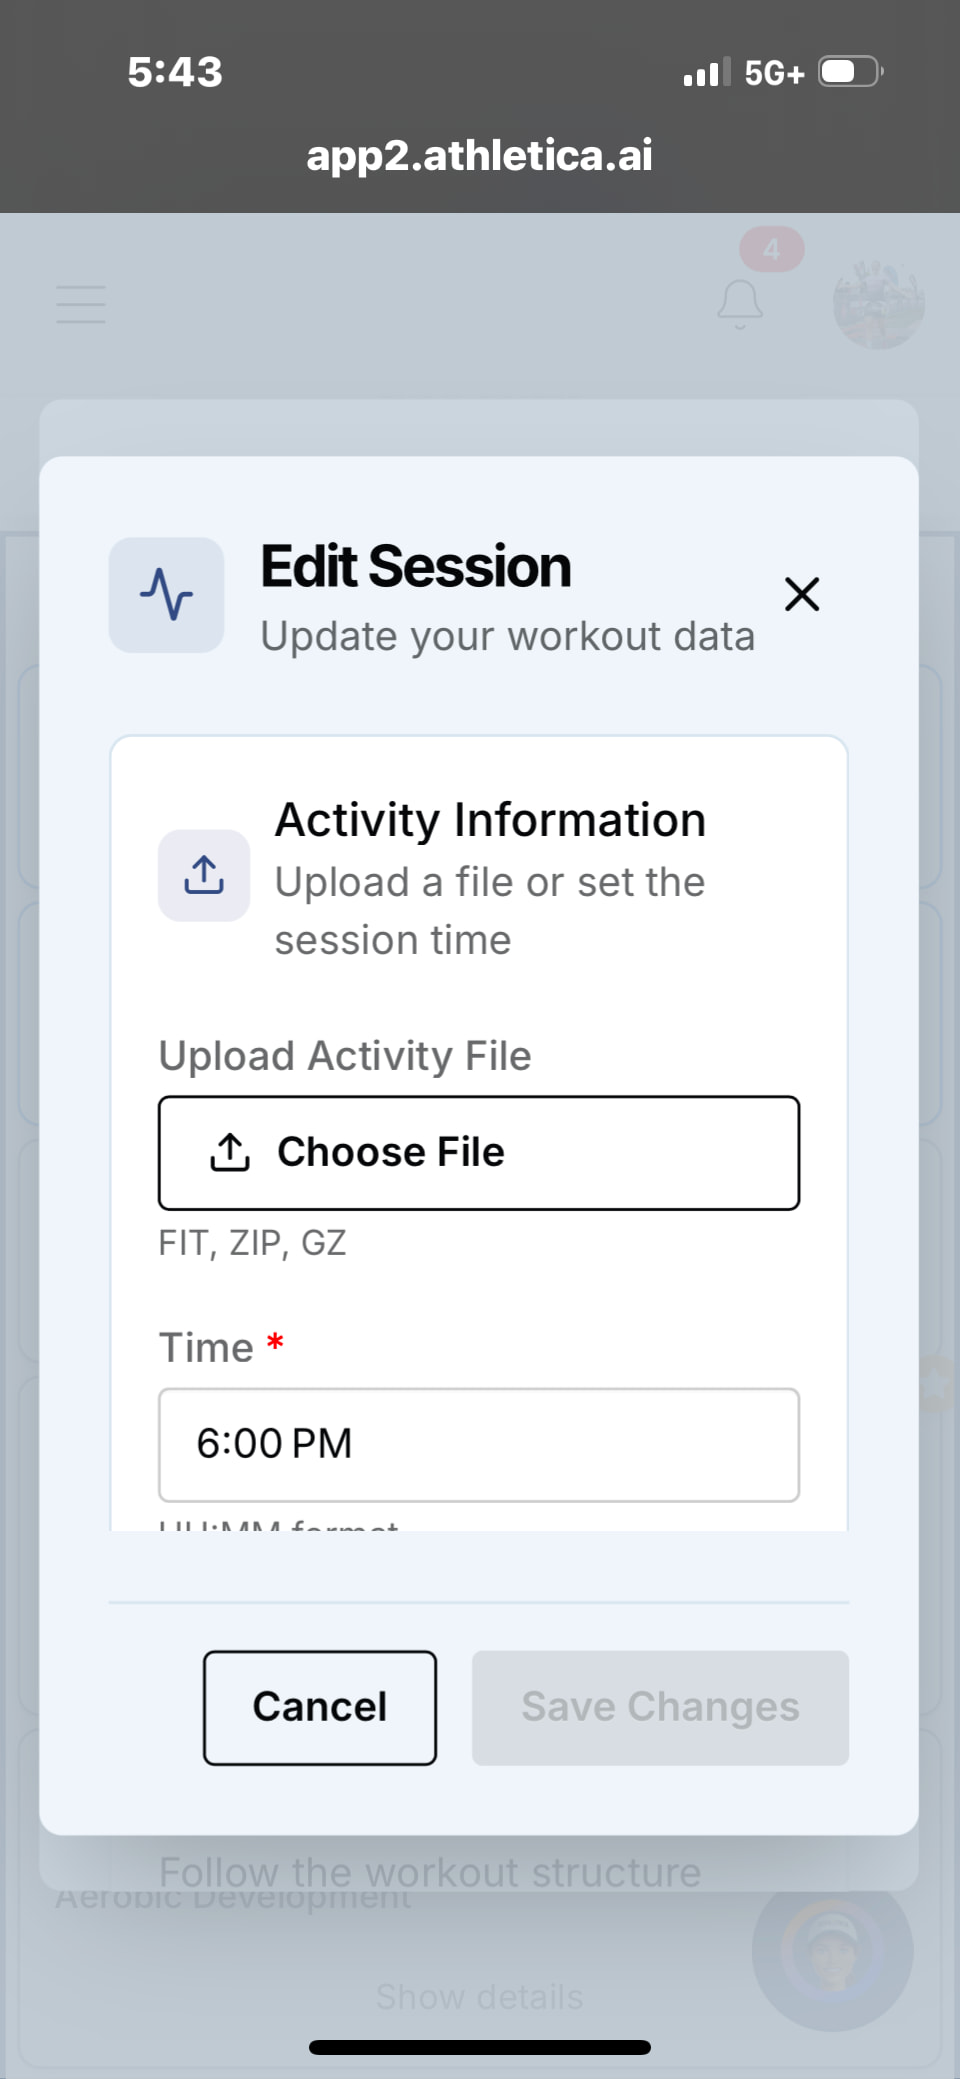Click the Upload Activity File label
Viewport: 960px width, 2079px height.
point(345,1056)
